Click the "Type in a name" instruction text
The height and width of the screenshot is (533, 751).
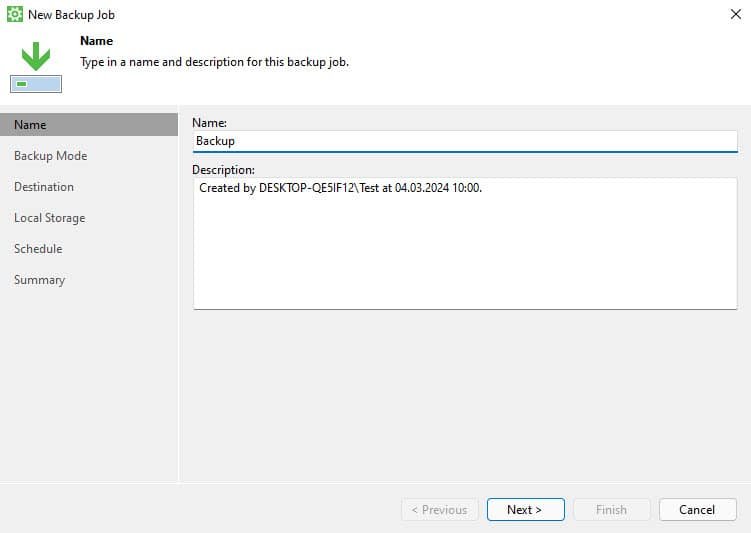(214, 62)
